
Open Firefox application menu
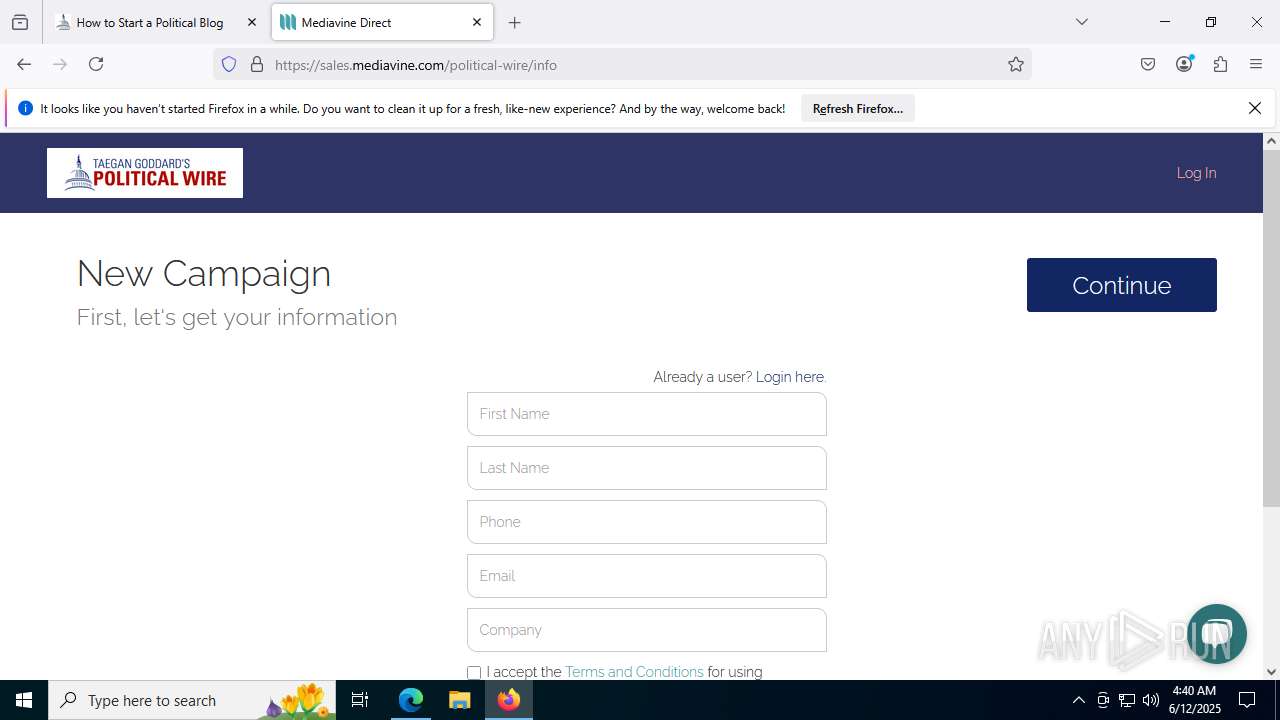(x=1256, y=64)
